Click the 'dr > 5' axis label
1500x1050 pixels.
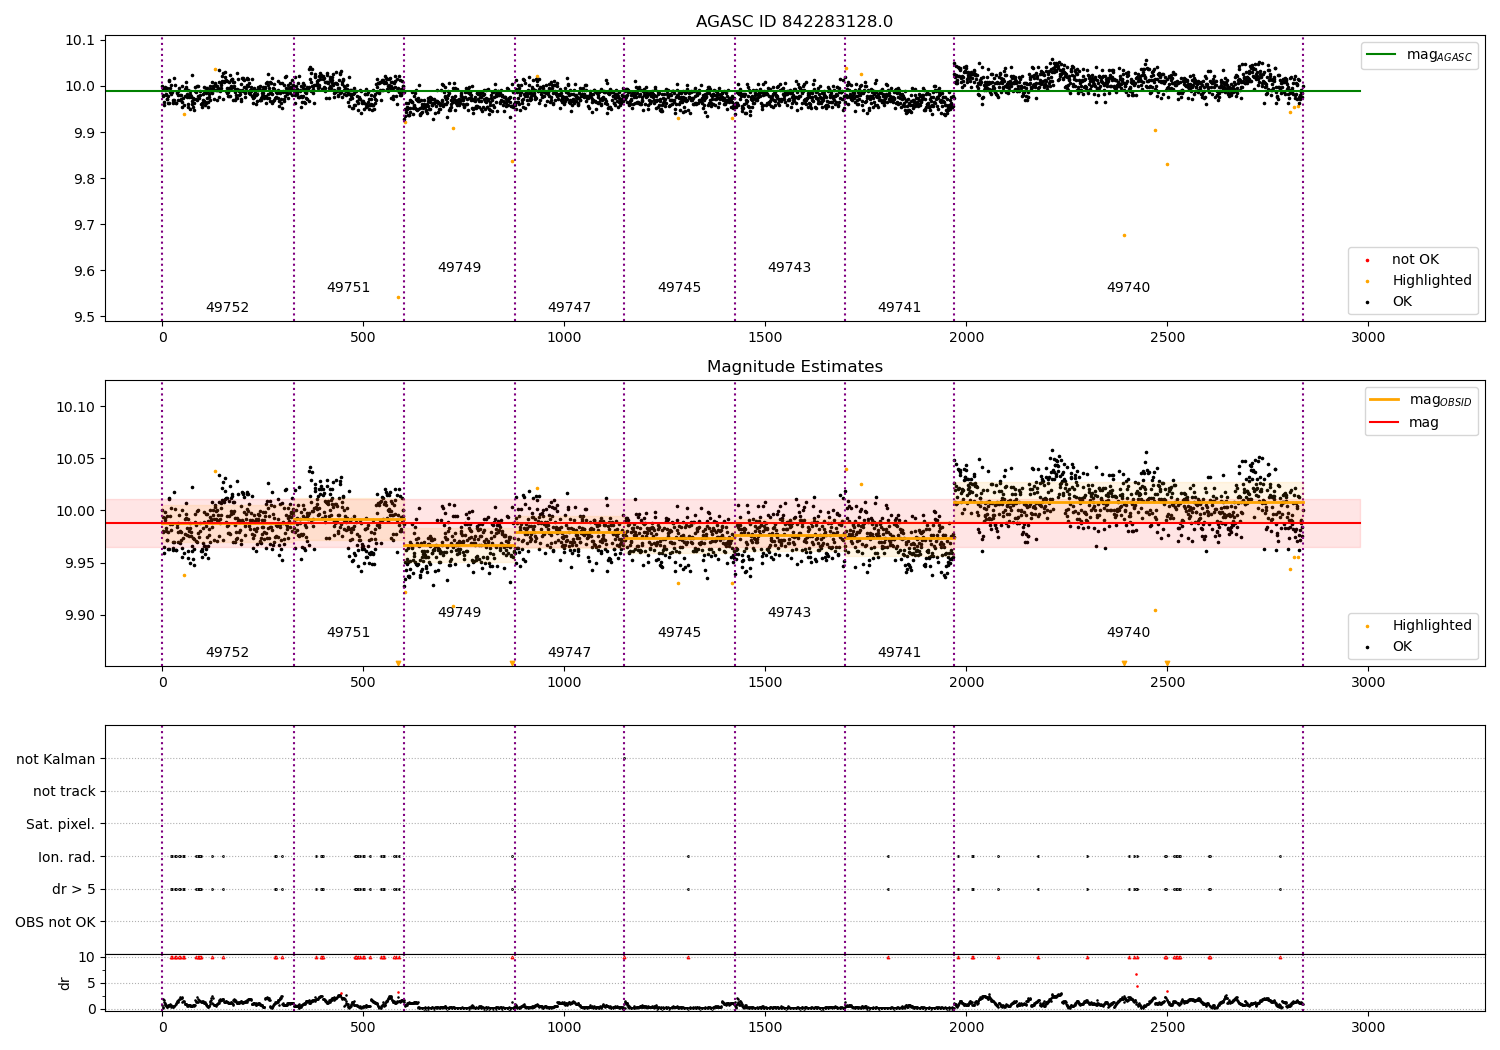[x=74, y=890]
